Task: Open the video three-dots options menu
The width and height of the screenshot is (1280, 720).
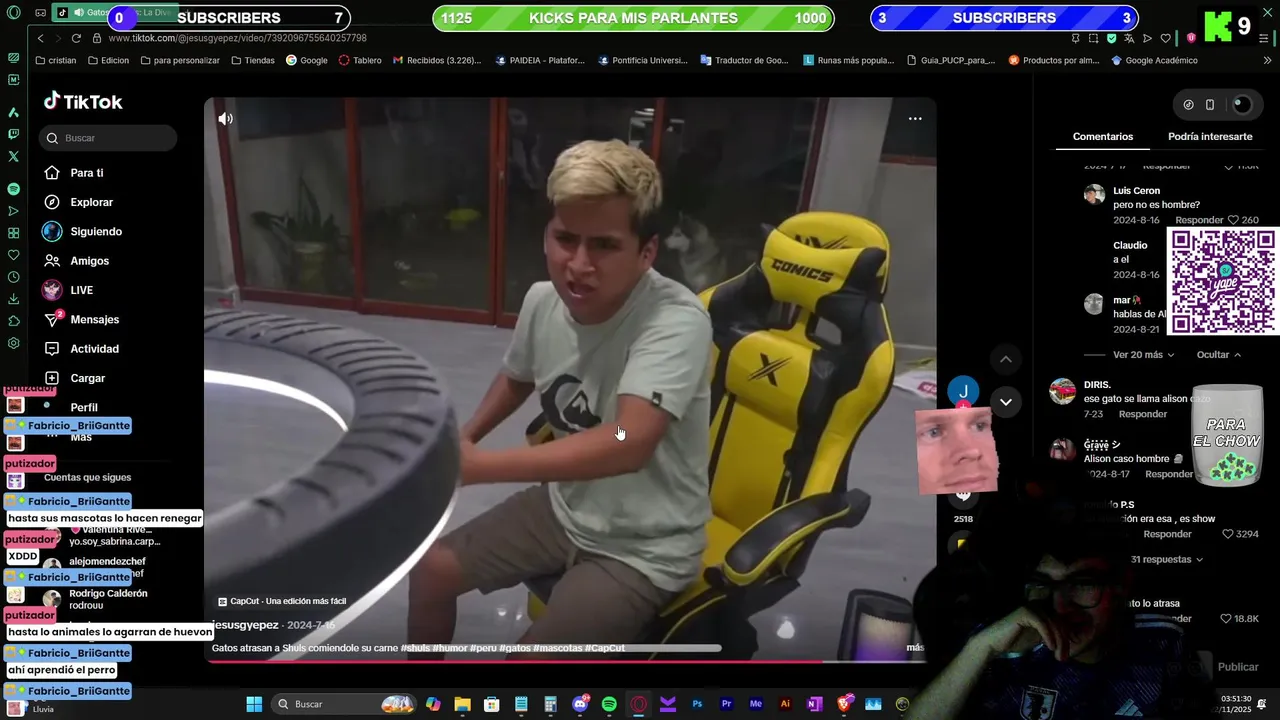Action: pyautogui.click(x=914, y=118)
